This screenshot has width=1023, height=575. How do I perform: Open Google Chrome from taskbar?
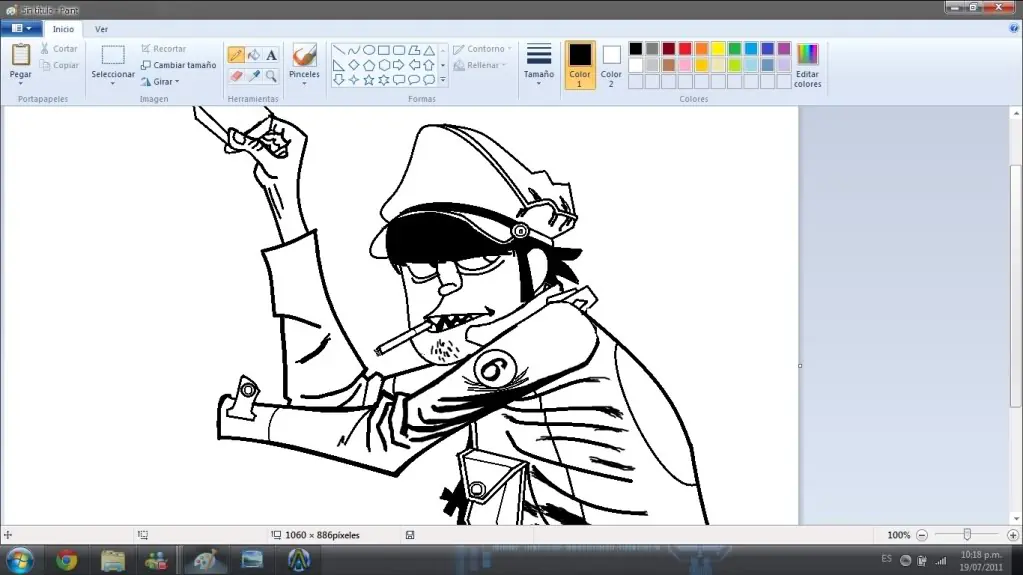point(67,561)
